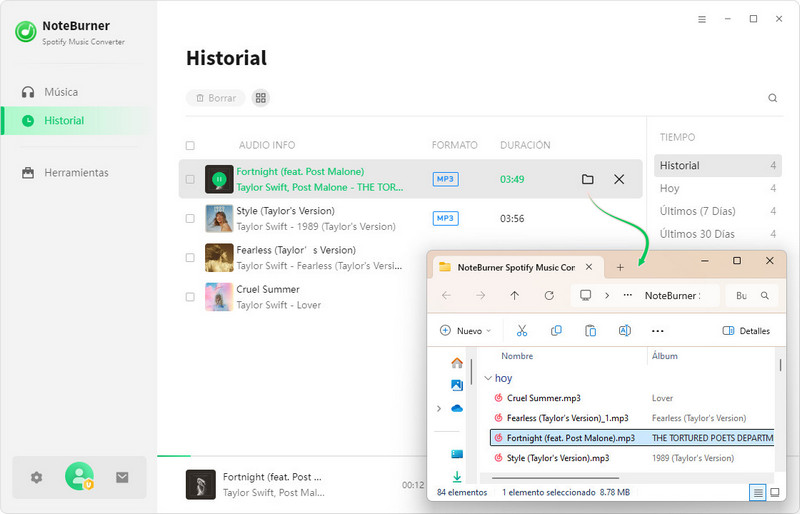This screenshot has height=514, width=800.
Task: Open settings gear in NoteBurner sidebar
Action: tap(36, 477)
